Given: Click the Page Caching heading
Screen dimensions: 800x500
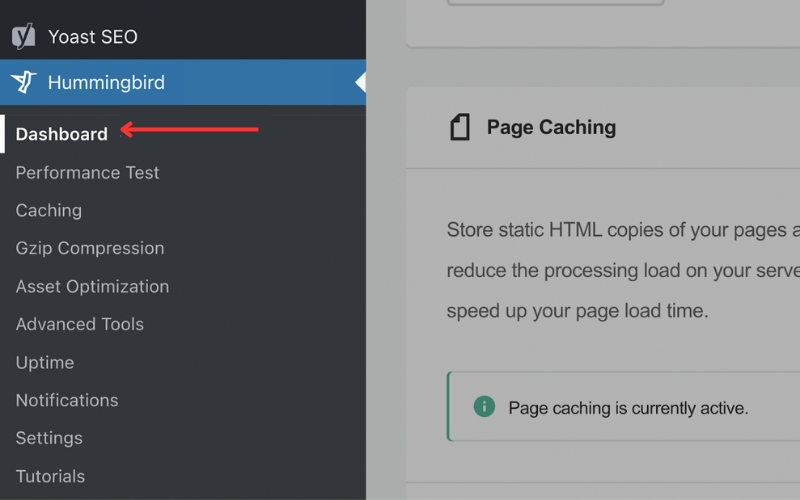Looking at the screenshot, I should pos(551,128).
